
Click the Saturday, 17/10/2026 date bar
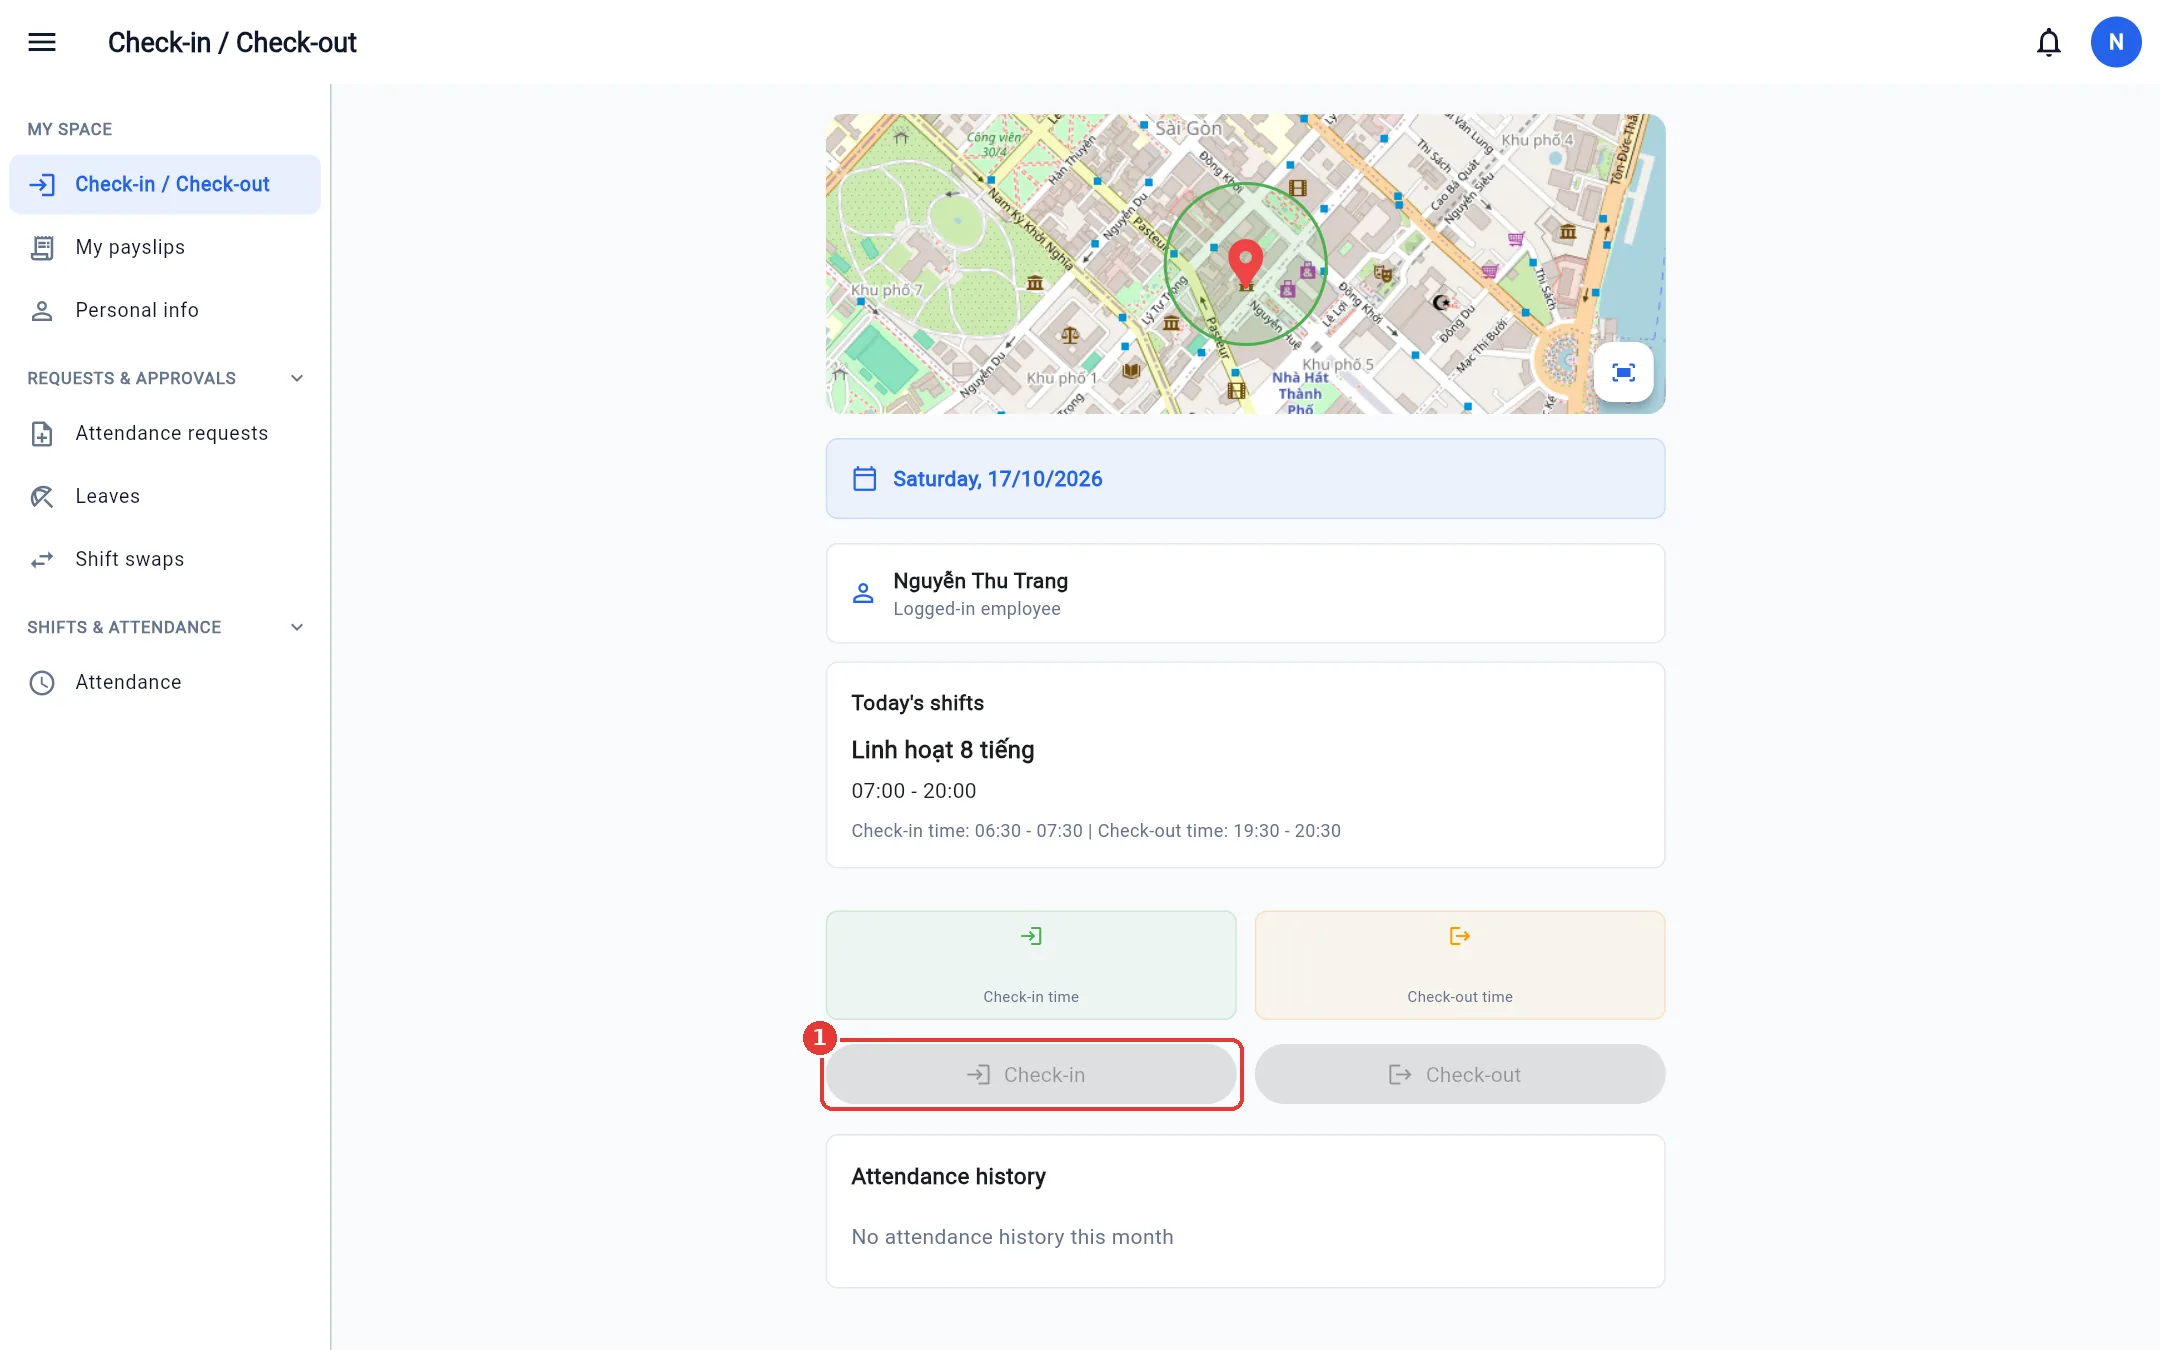(1245, 478)
